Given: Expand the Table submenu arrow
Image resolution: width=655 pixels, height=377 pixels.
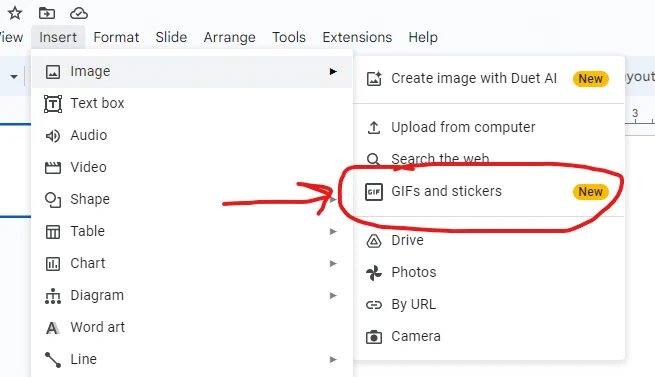Looking at the screenshot, I should pos(333,232).
